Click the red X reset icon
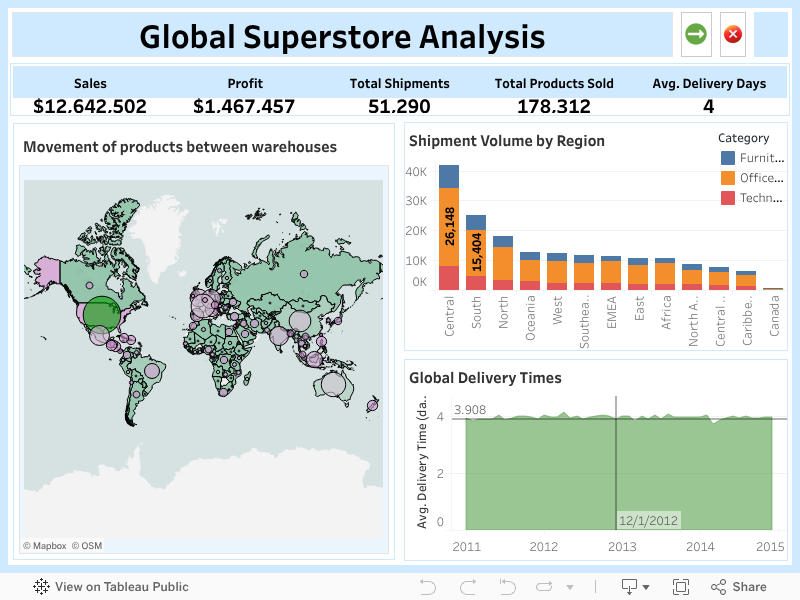 tap(732, 35)
